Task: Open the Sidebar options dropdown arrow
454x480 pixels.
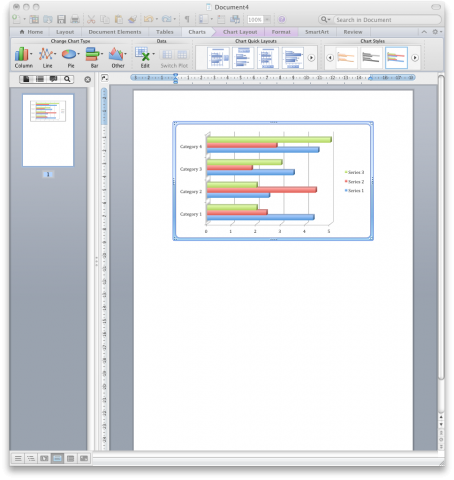Action: [x=211, y=19]
